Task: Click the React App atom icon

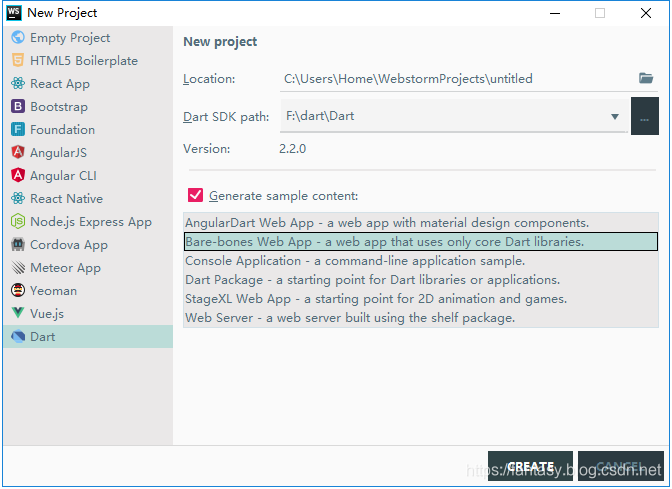Action: tap(18, 83)
